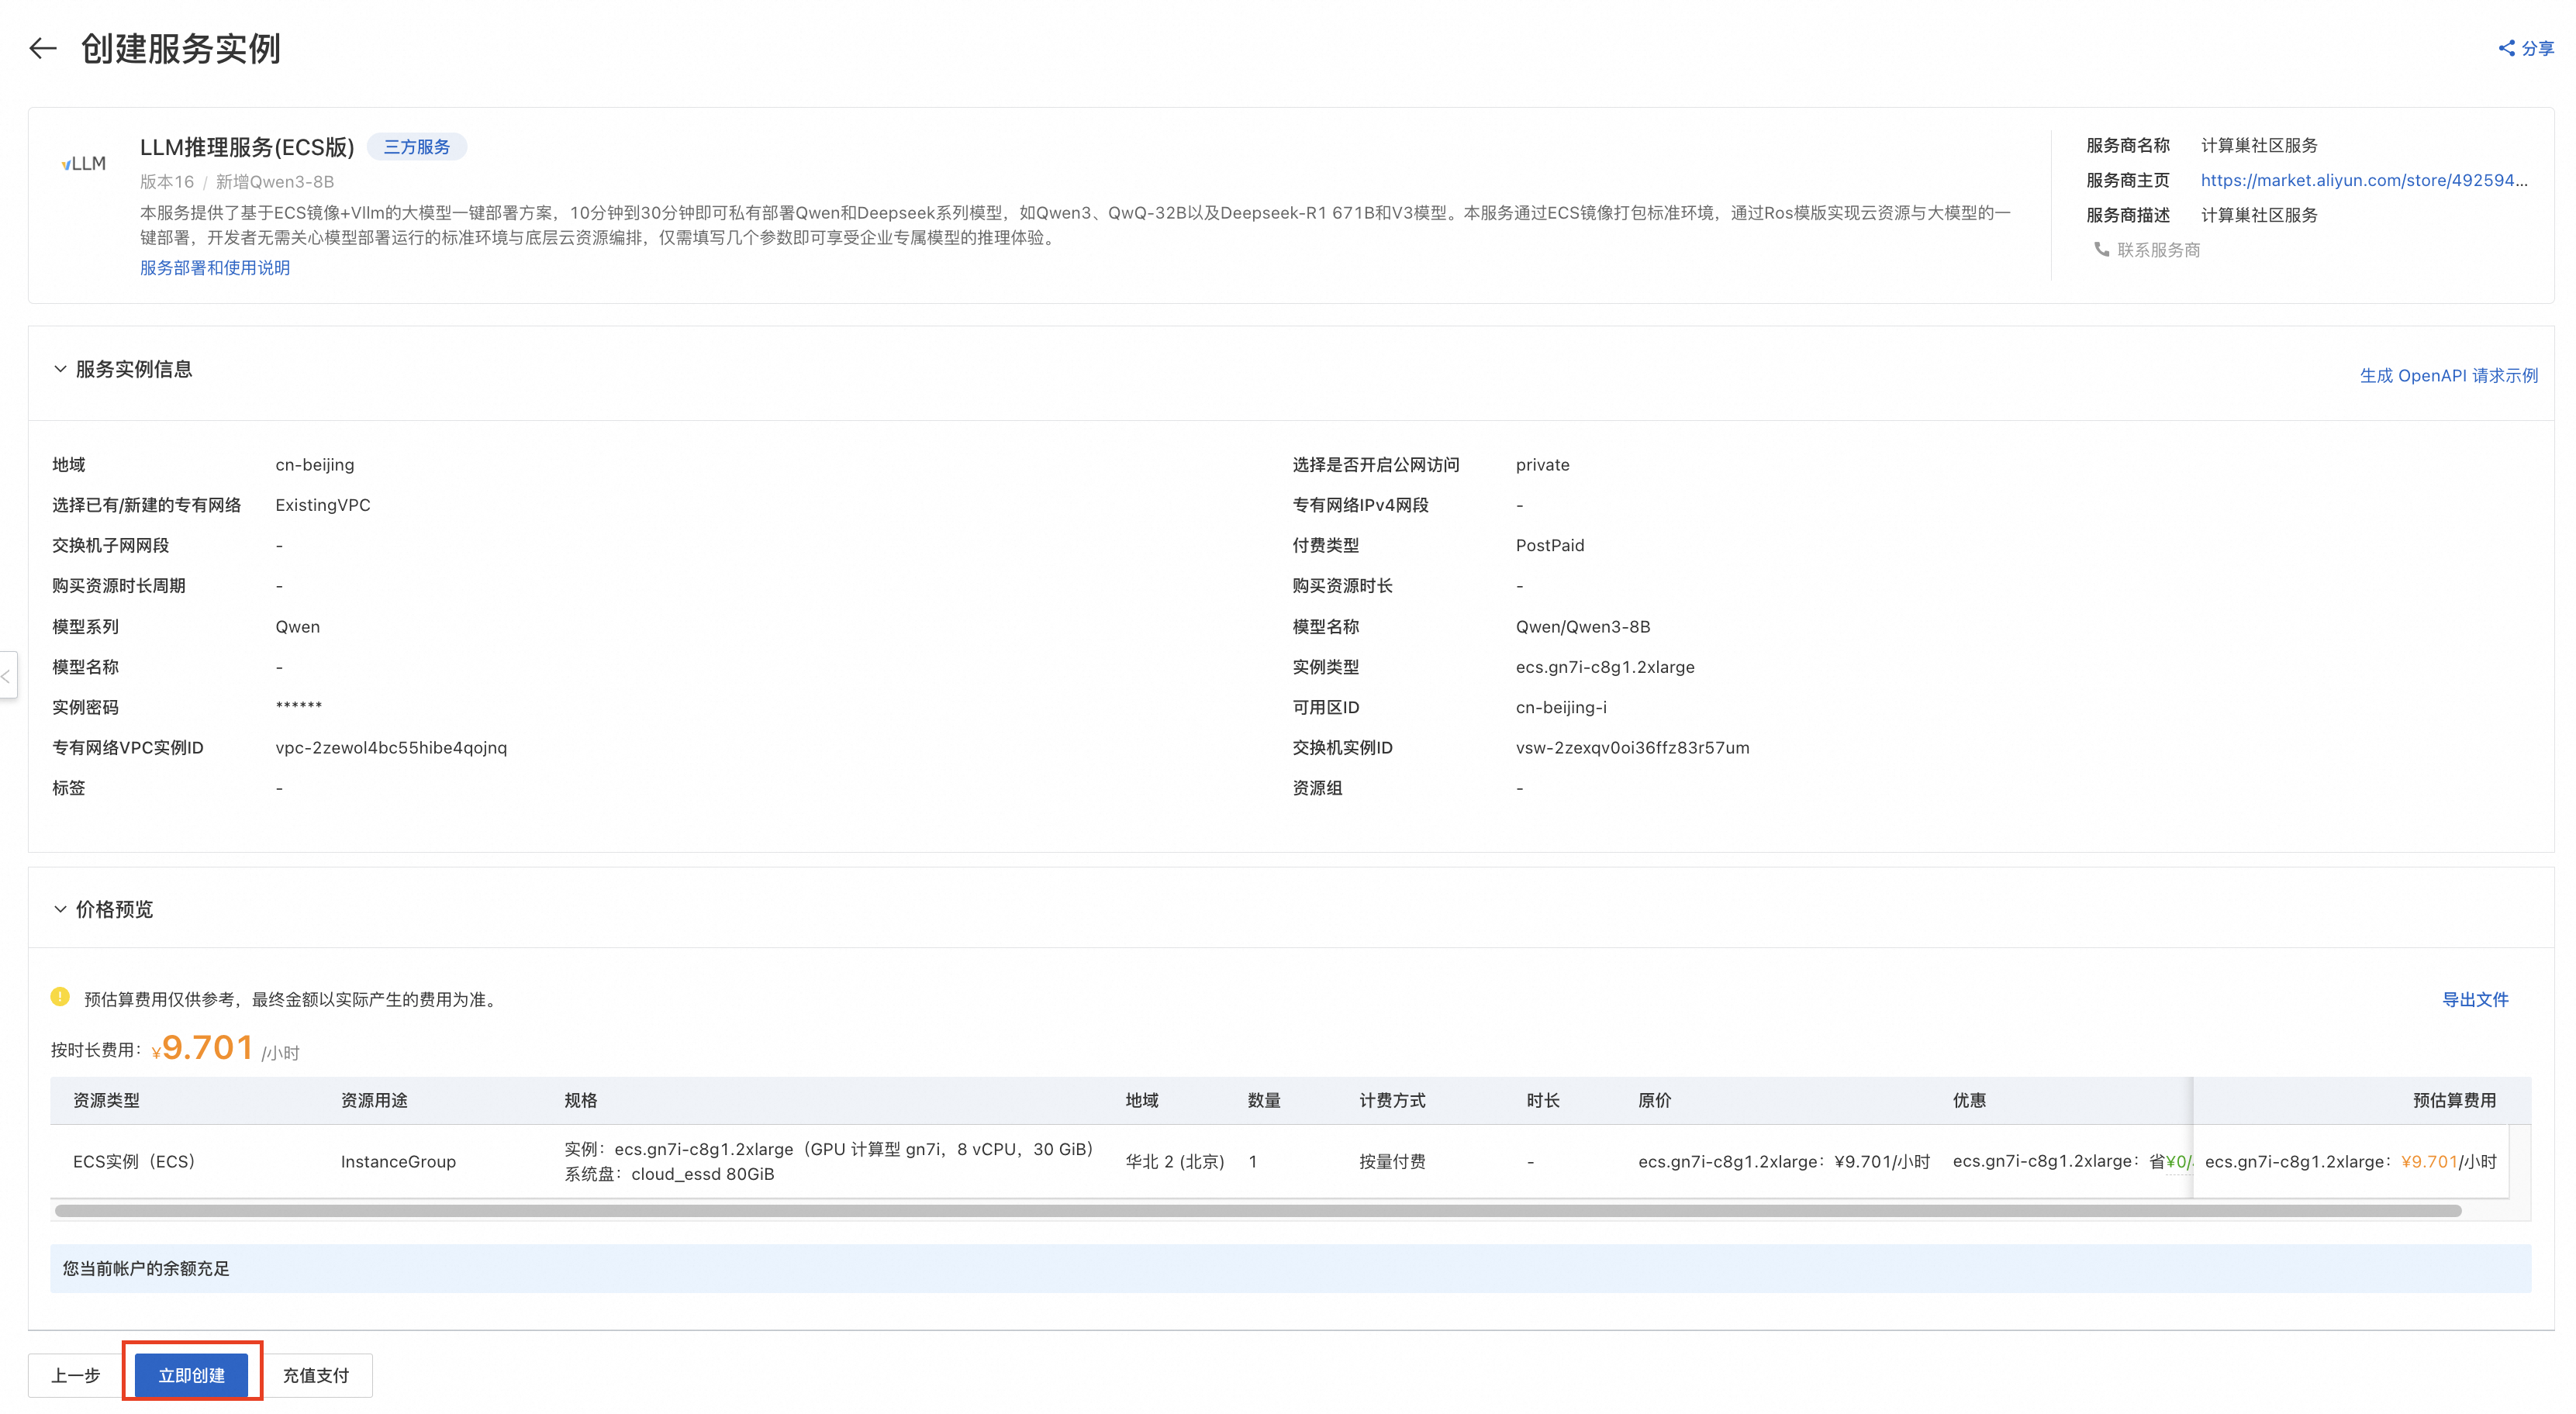This screenshot has height=1414, width=2576.
Task: Click the share icon at top right
Action: 2506,48
